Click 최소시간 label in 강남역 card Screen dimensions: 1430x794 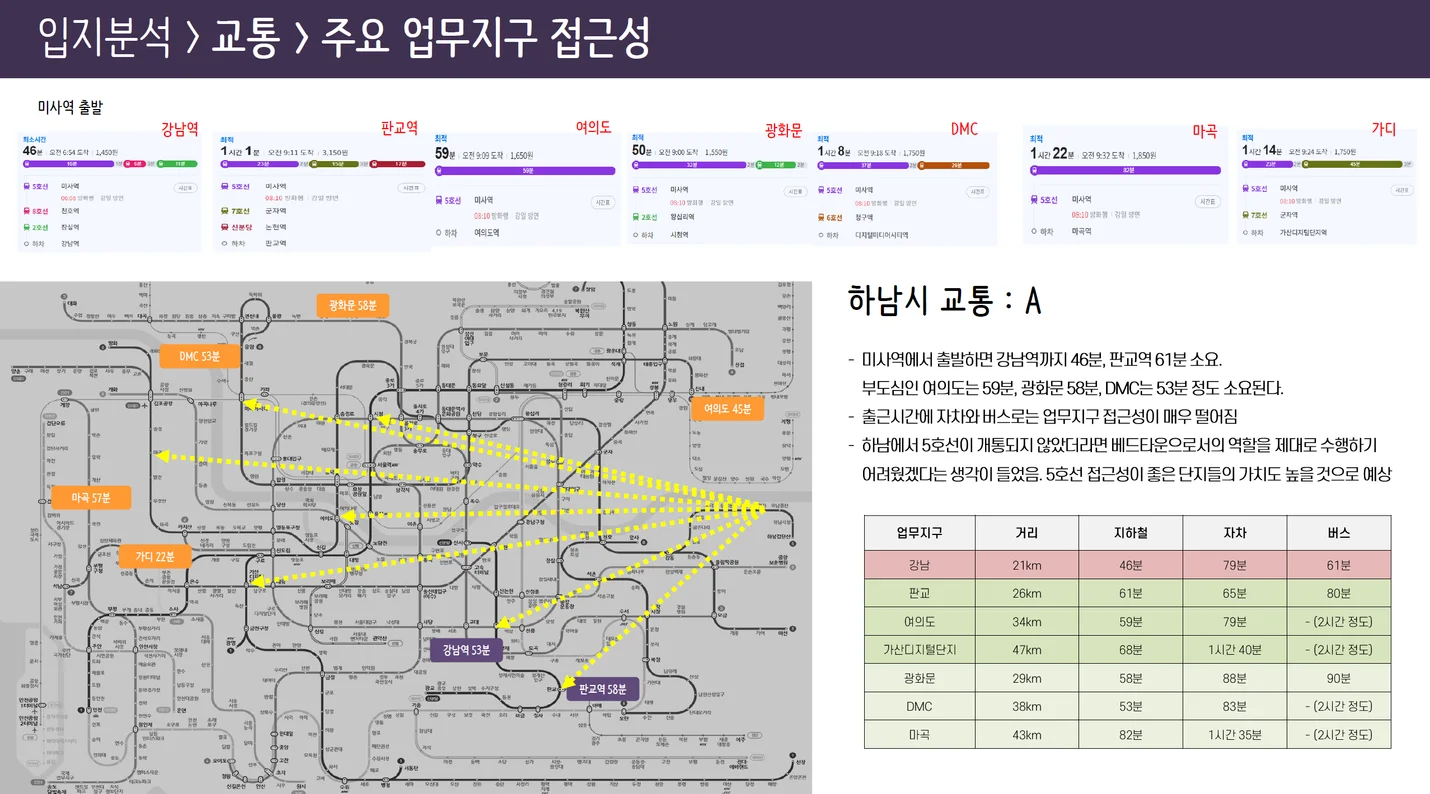pos(34,139)
